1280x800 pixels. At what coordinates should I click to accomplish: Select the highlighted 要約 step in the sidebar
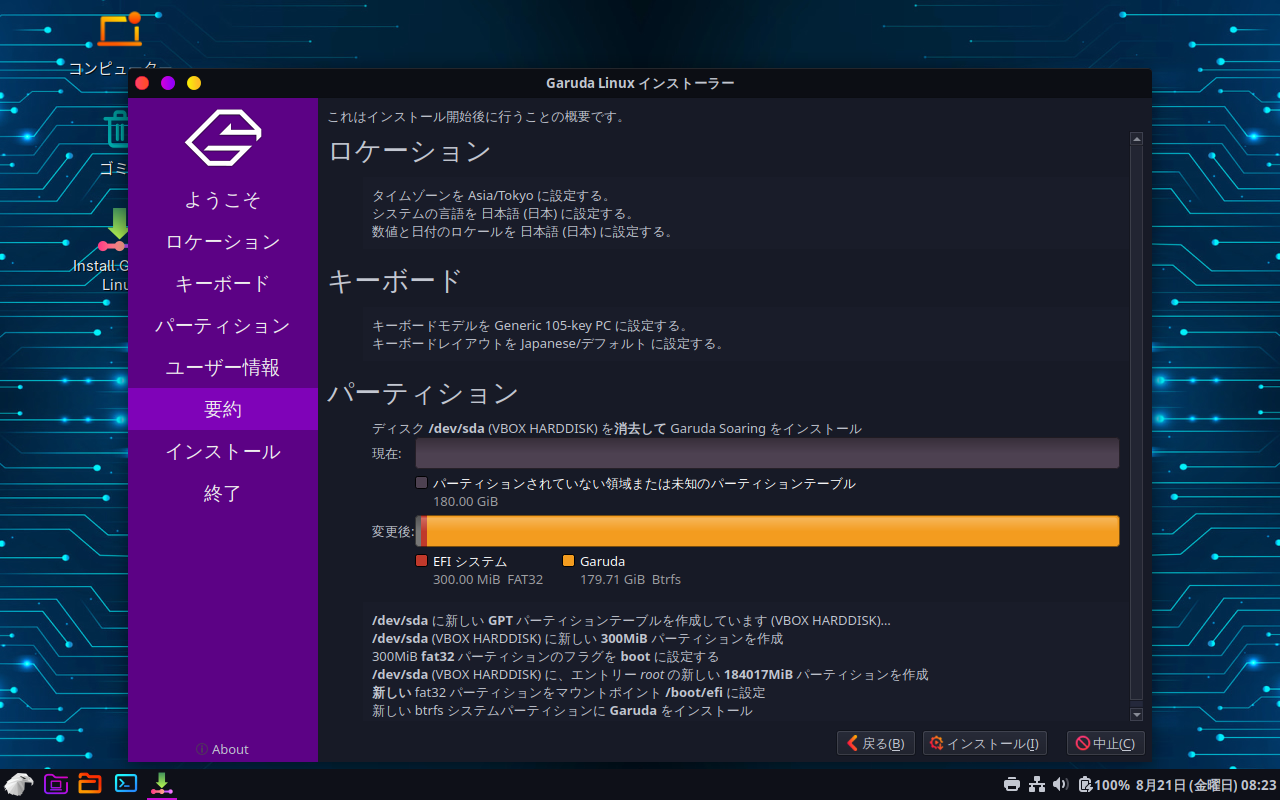pyautogui.click(x=223, y=410)
